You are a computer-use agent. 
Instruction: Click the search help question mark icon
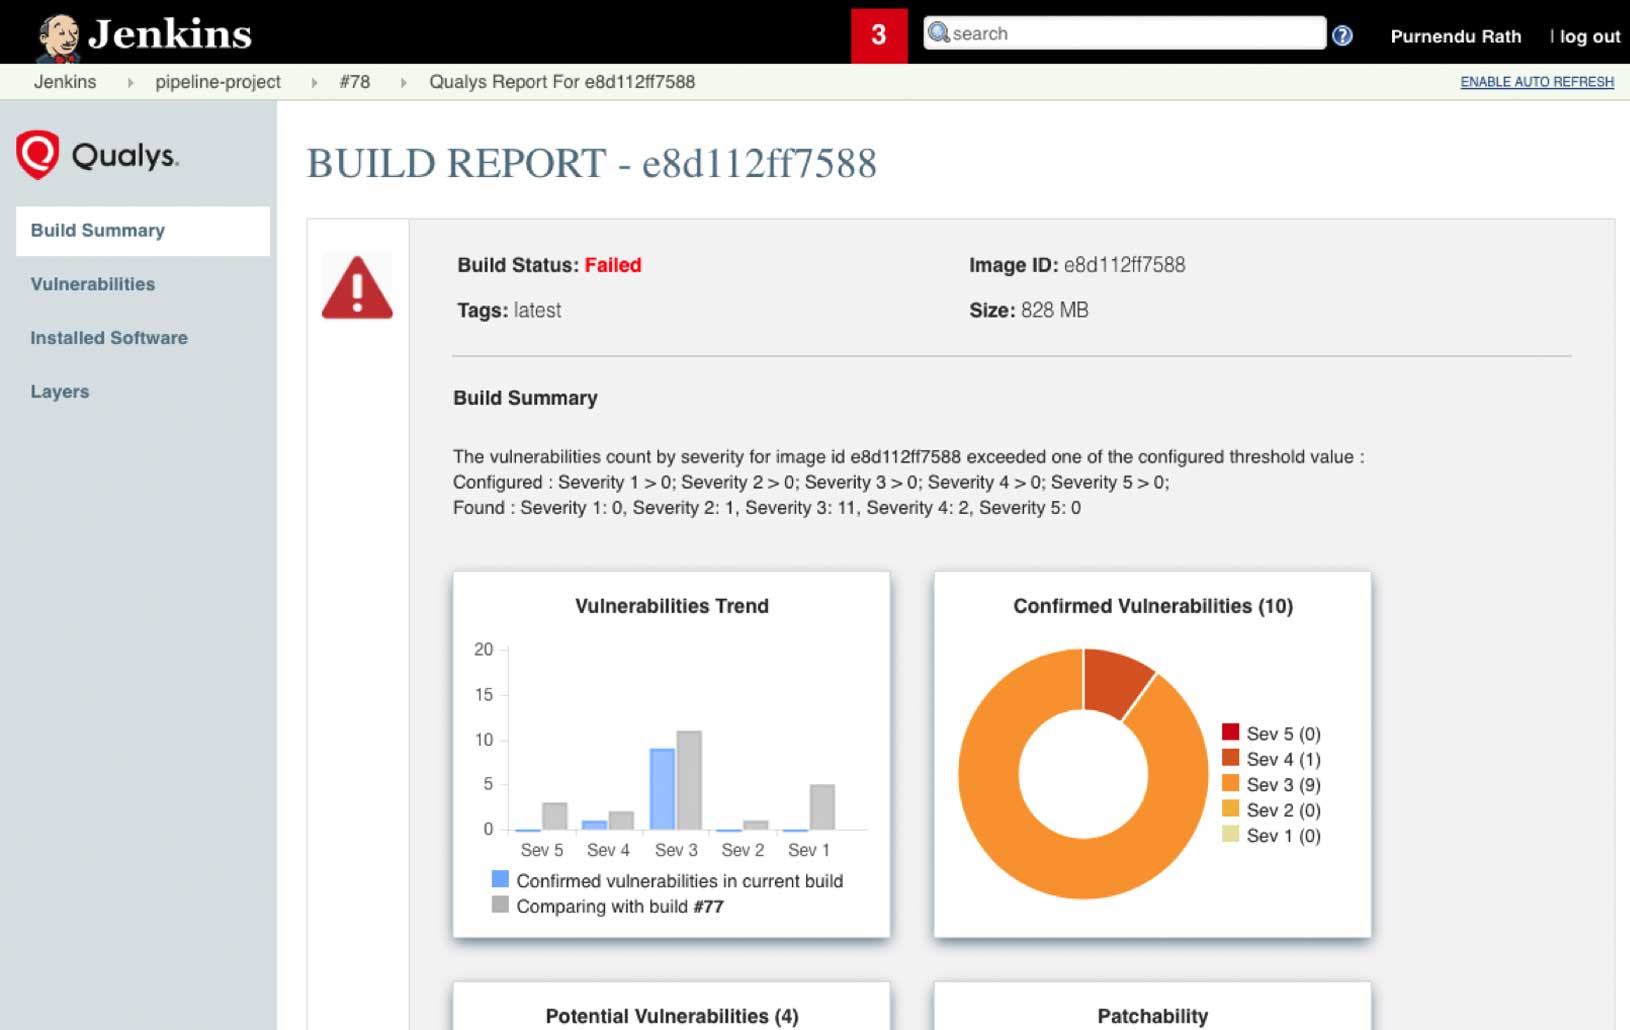tap(1342, 35)
